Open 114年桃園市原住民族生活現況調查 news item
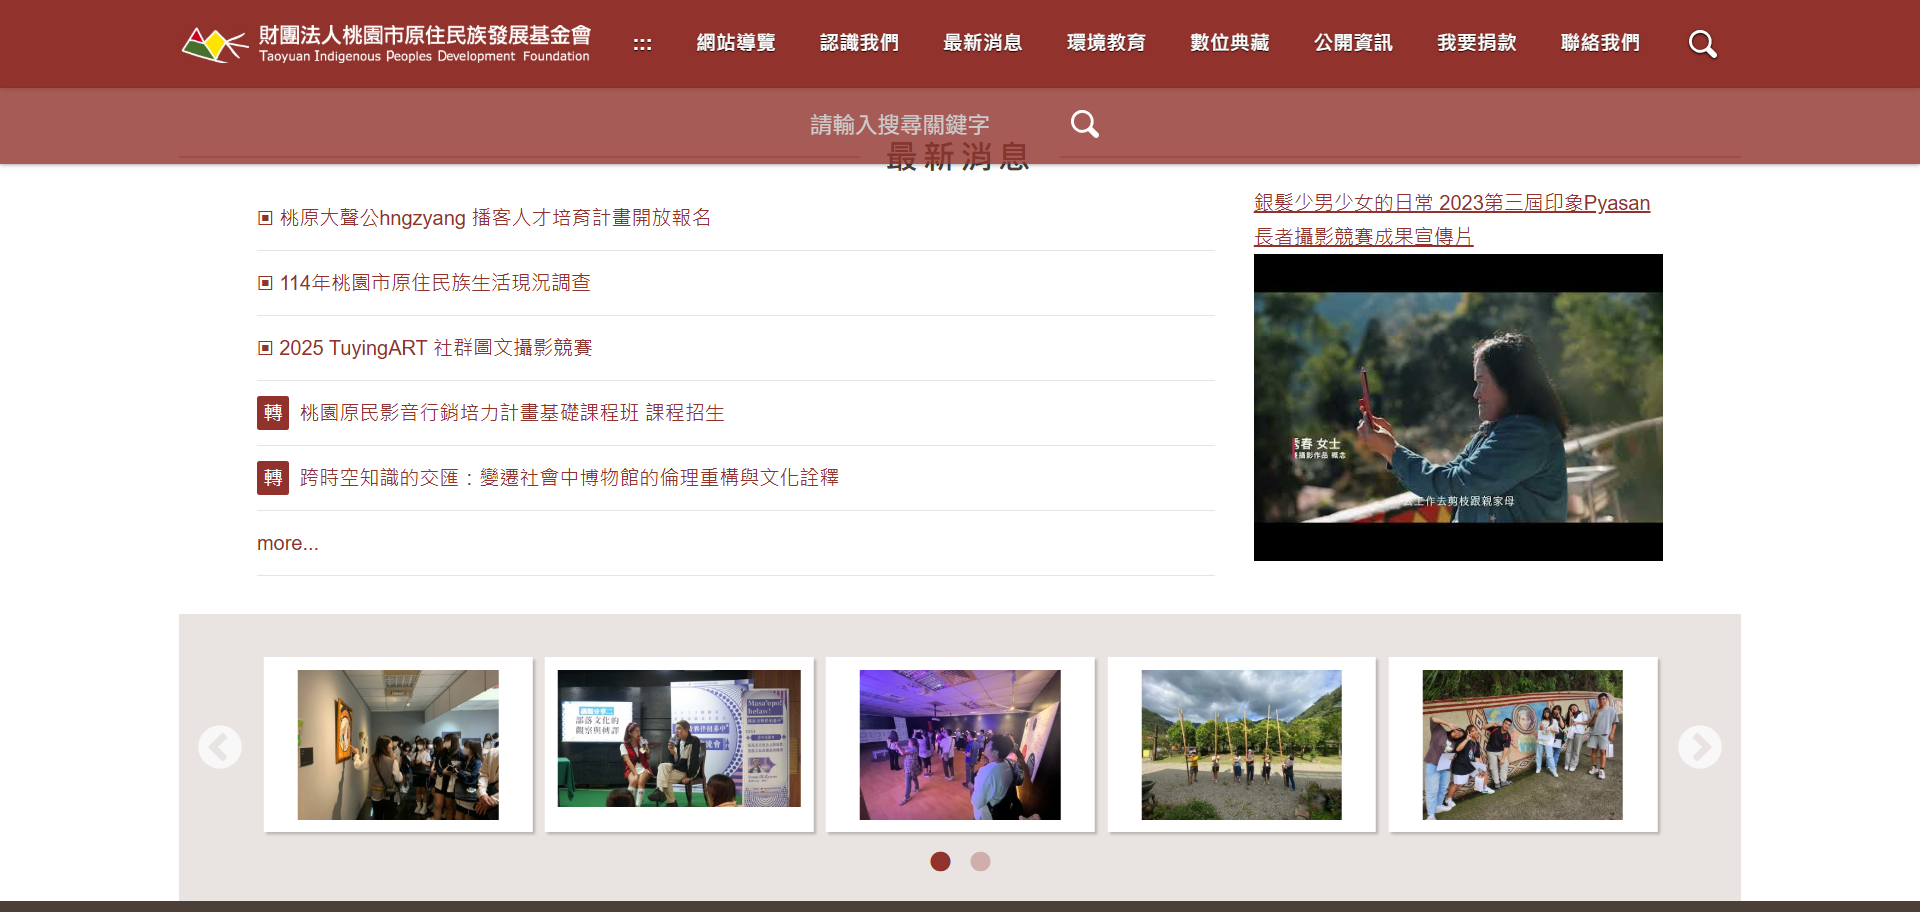The width and height of the screenshot is (1920, 912). click(435, 283)
